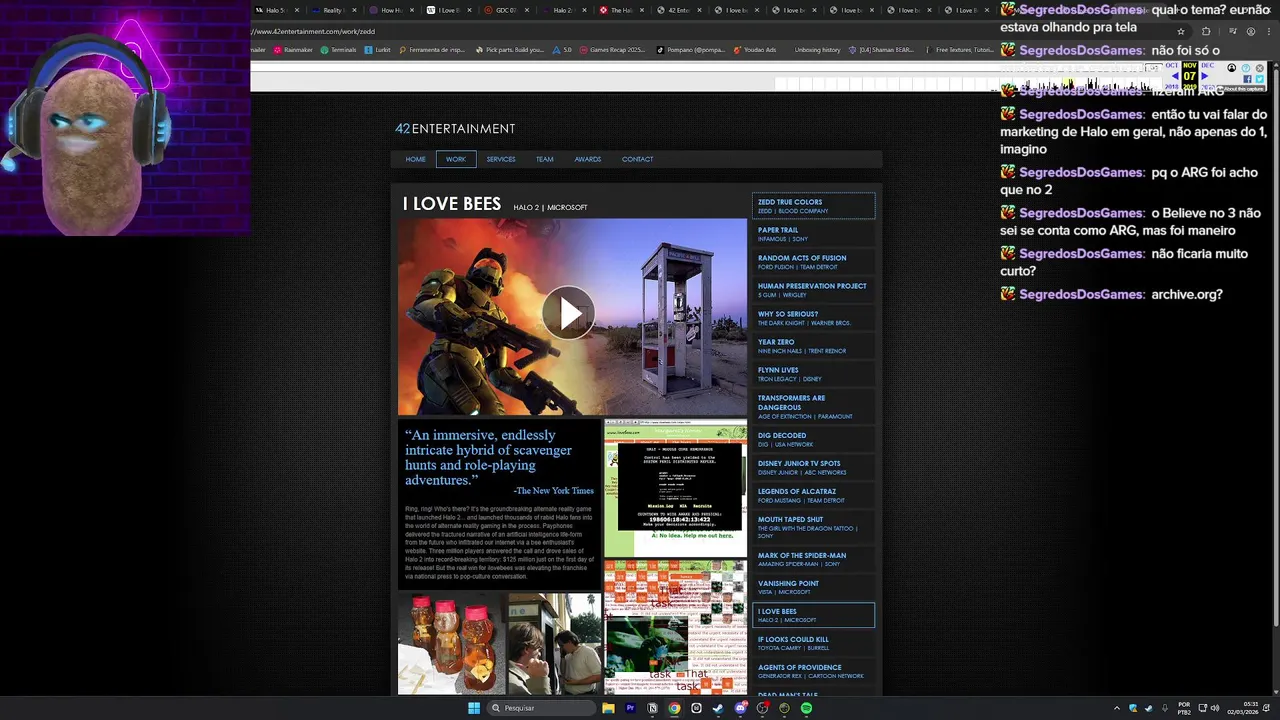
Task: Open the honey bear jars thumbnail
Action: pyautogui.click(x=451, y=643)
